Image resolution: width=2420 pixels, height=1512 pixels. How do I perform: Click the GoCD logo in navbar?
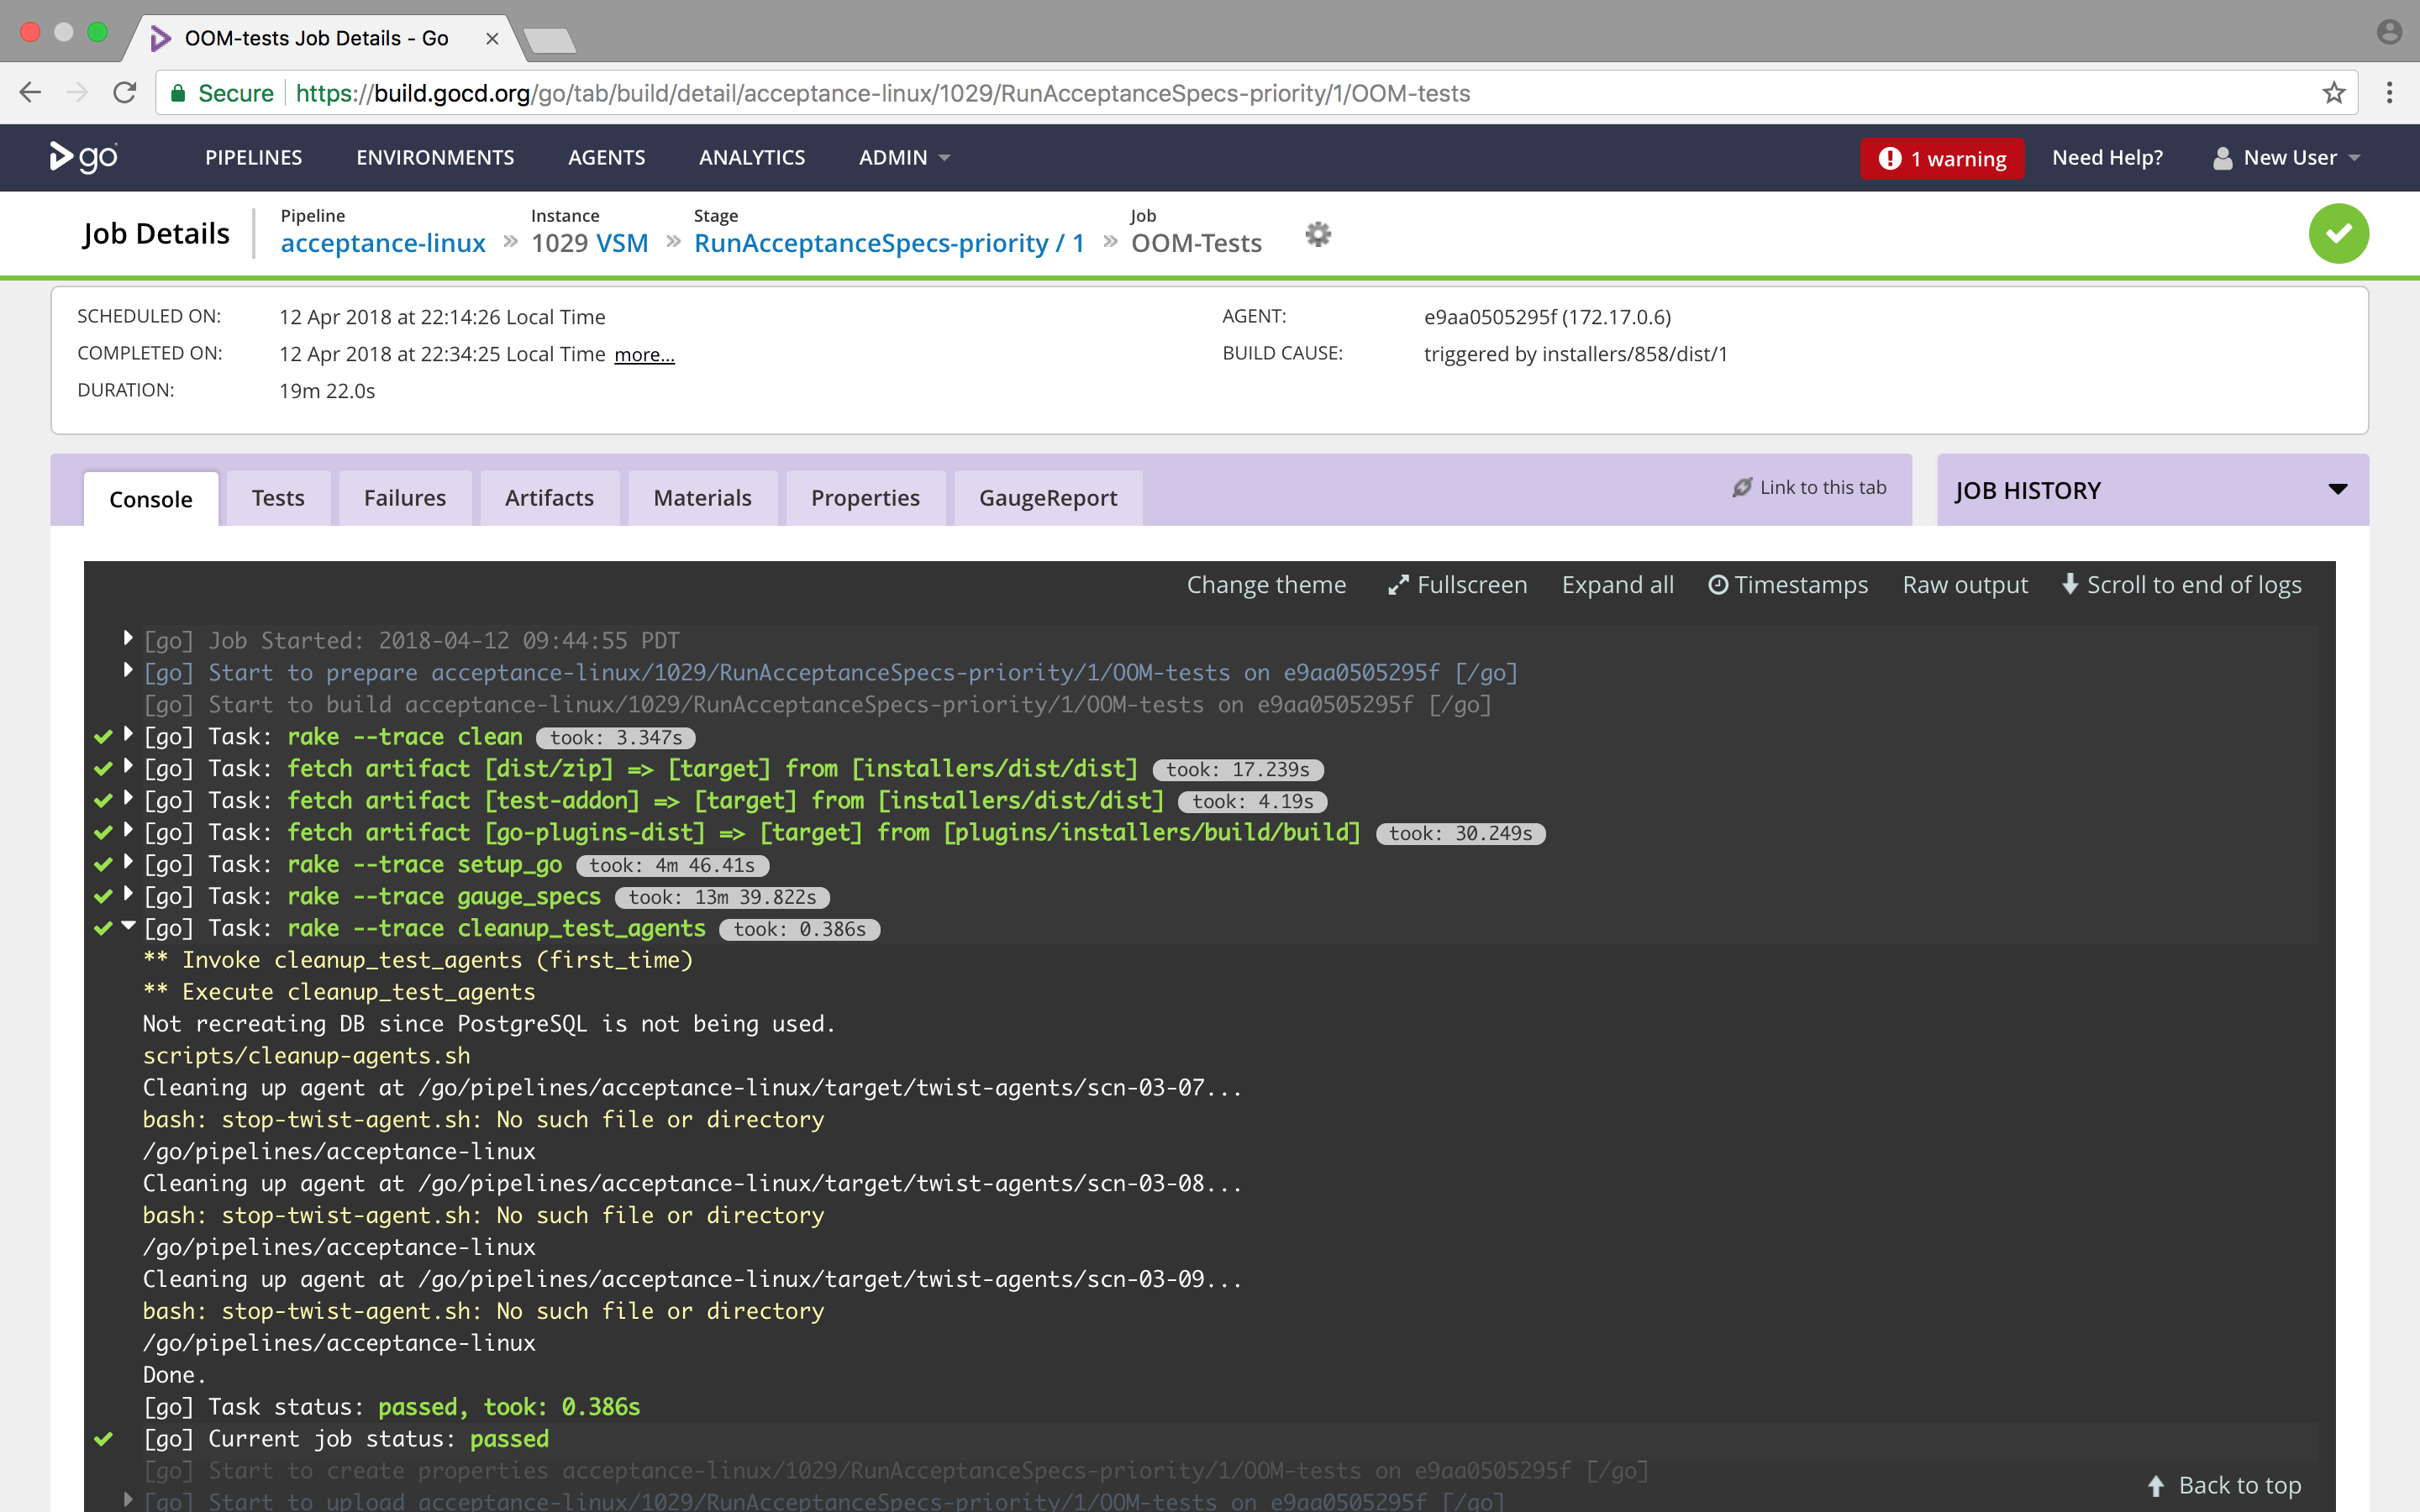click(84, 157)
